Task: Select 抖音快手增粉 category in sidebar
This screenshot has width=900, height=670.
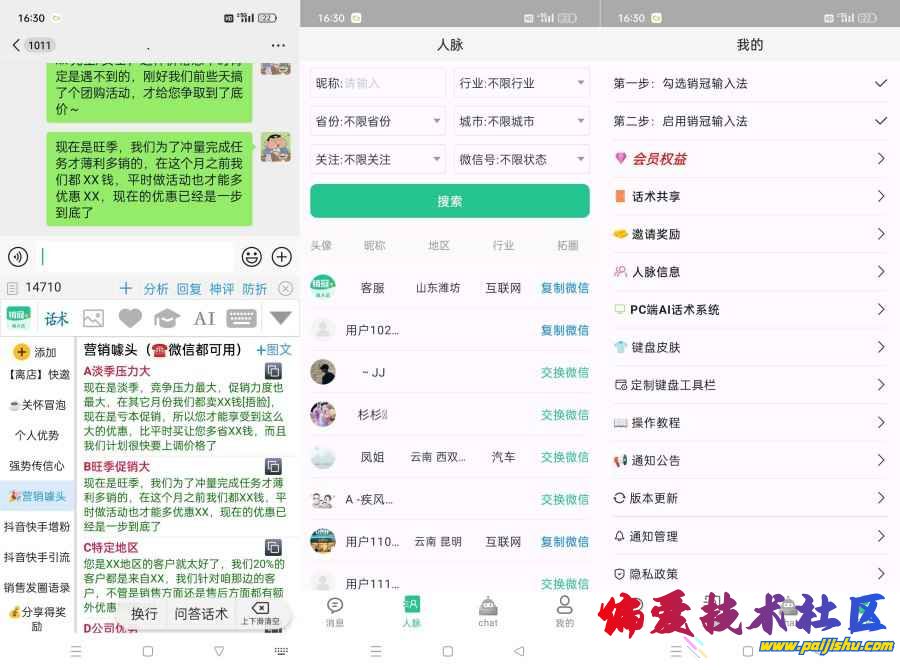Action: (x=37, y=527)
